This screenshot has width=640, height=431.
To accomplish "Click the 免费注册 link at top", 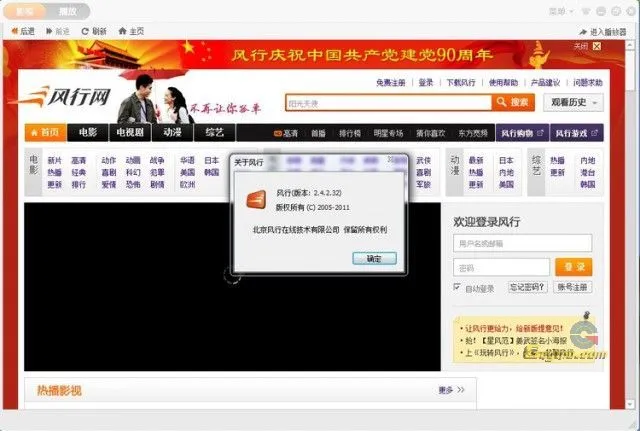I will [x=391, y=83].
